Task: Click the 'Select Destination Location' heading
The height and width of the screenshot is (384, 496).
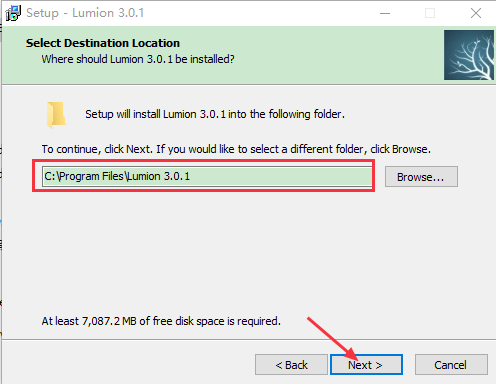Action: (x=103, y=43)
